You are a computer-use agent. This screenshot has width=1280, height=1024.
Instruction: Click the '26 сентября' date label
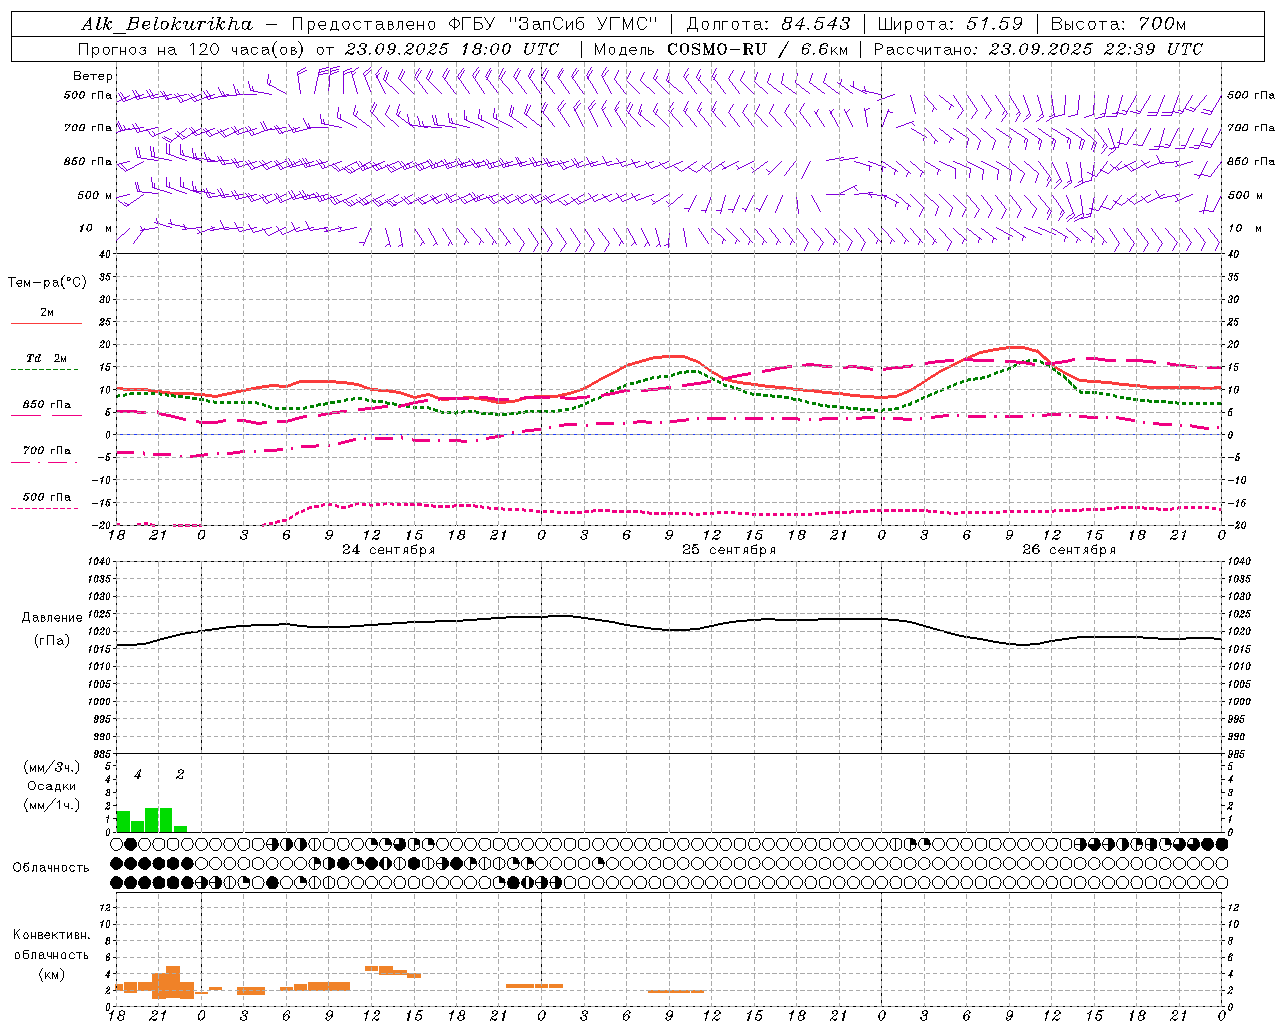tap(1069, 550)
